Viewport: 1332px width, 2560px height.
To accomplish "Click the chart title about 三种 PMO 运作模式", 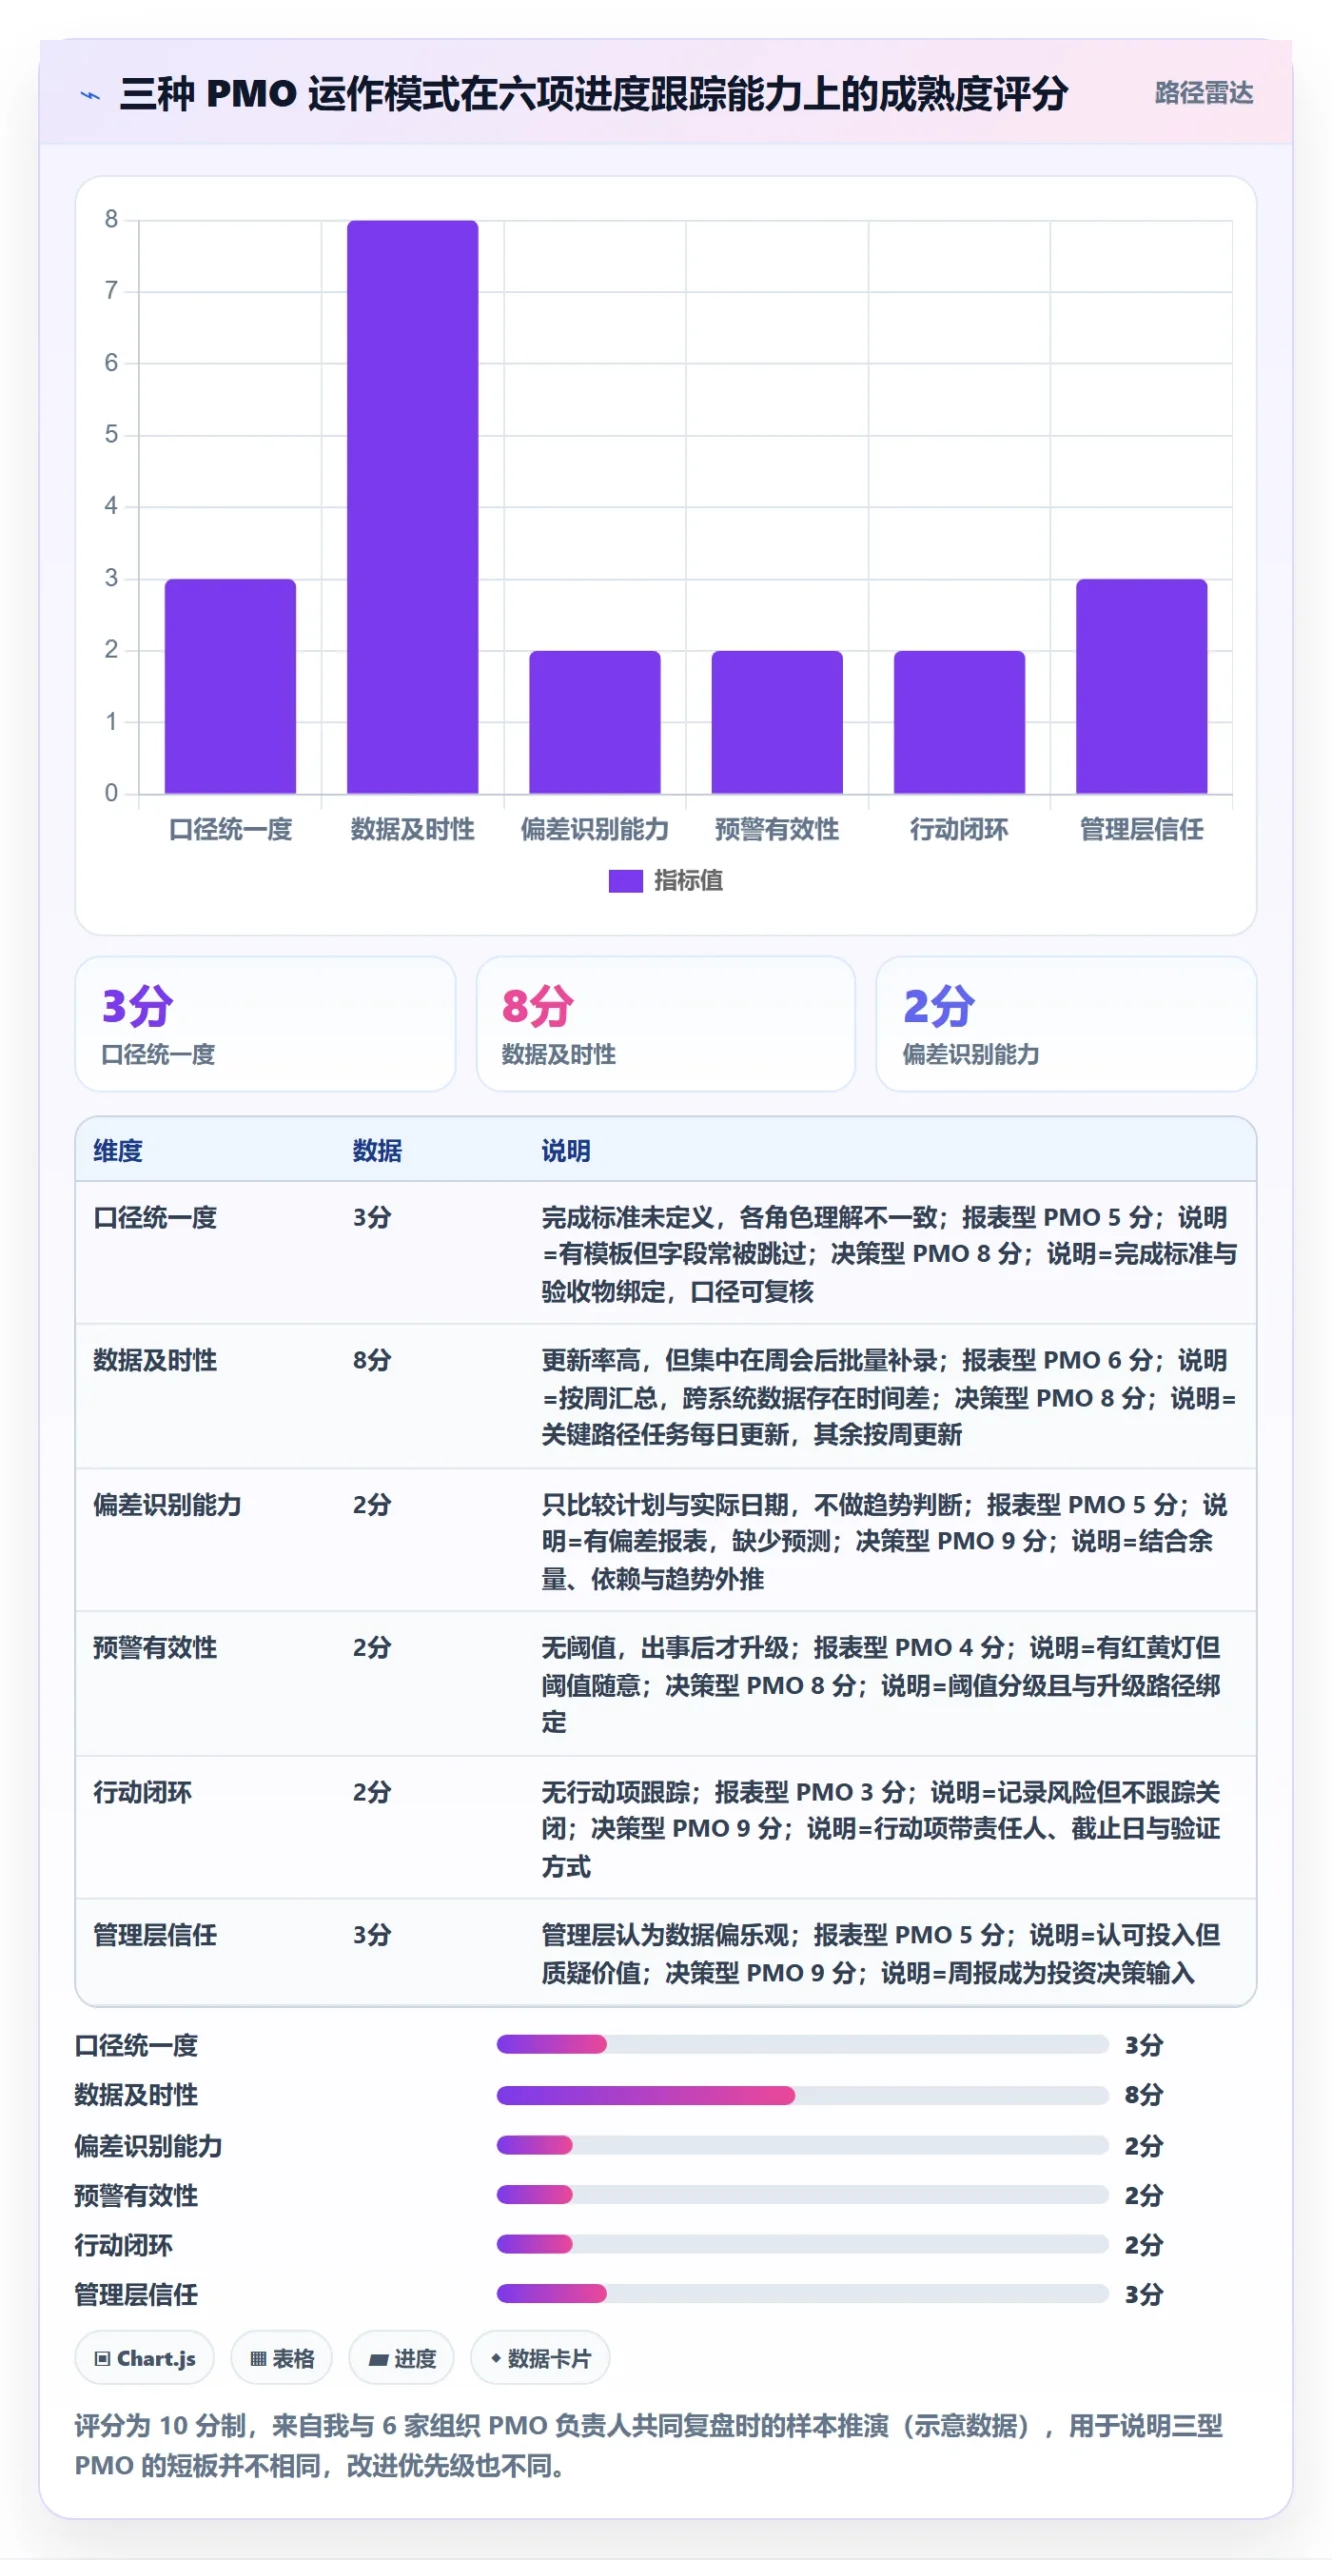I will coord(594,93).
